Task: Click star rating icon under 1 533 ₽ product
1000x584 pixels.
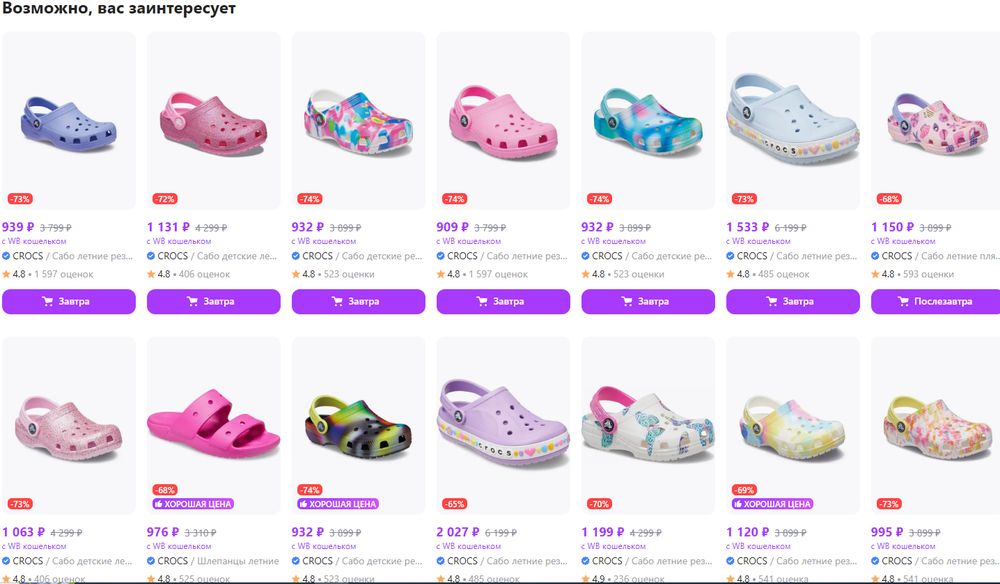Action: pos(730,274)
